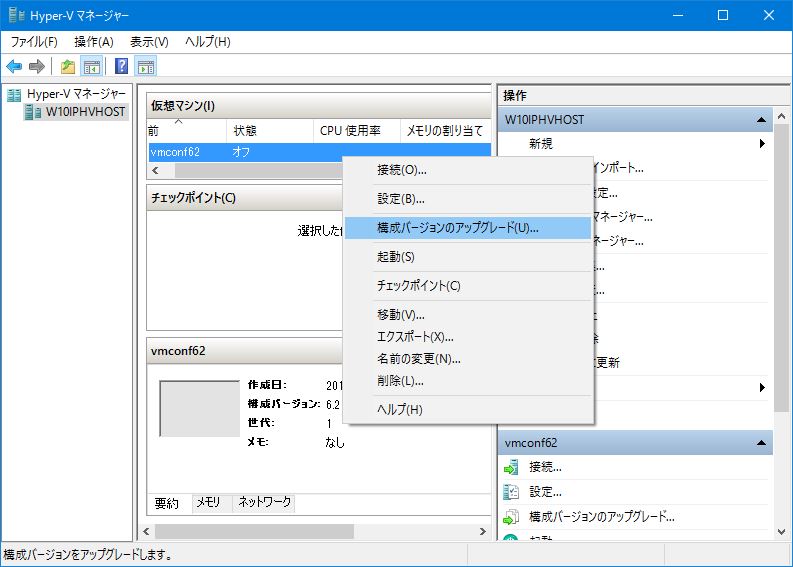This screenshot has width=793, height=567.
Task: Choose 構成バージョンのアップグレード(U)... in context menu
Action: pyautogui.click(x=468, y=228)
